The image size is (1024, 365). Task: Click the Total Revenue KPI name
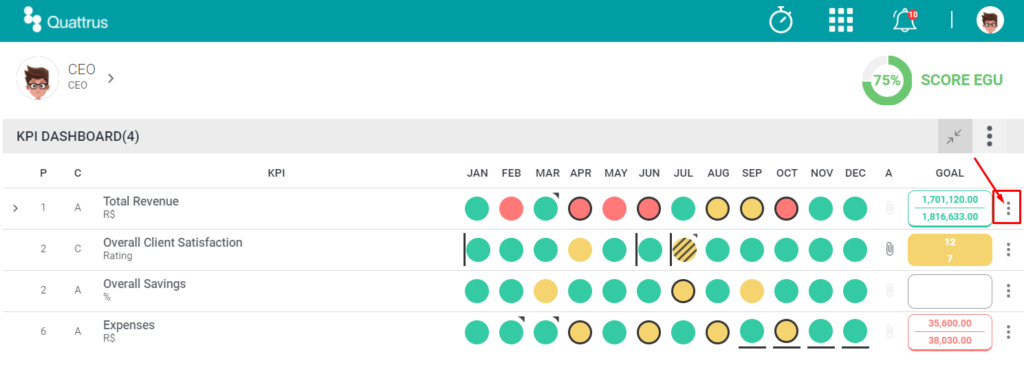(x=140, y=201)
